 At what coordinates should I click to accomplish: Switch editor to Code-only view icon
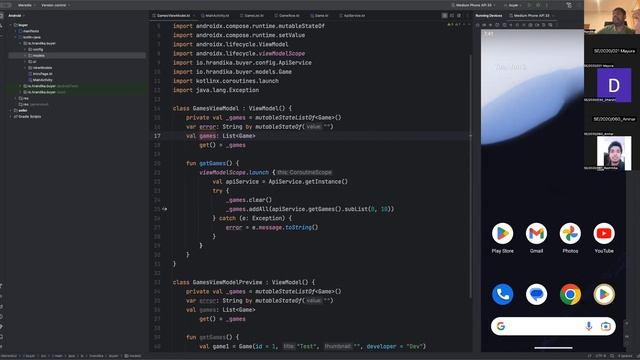[444, 16]
